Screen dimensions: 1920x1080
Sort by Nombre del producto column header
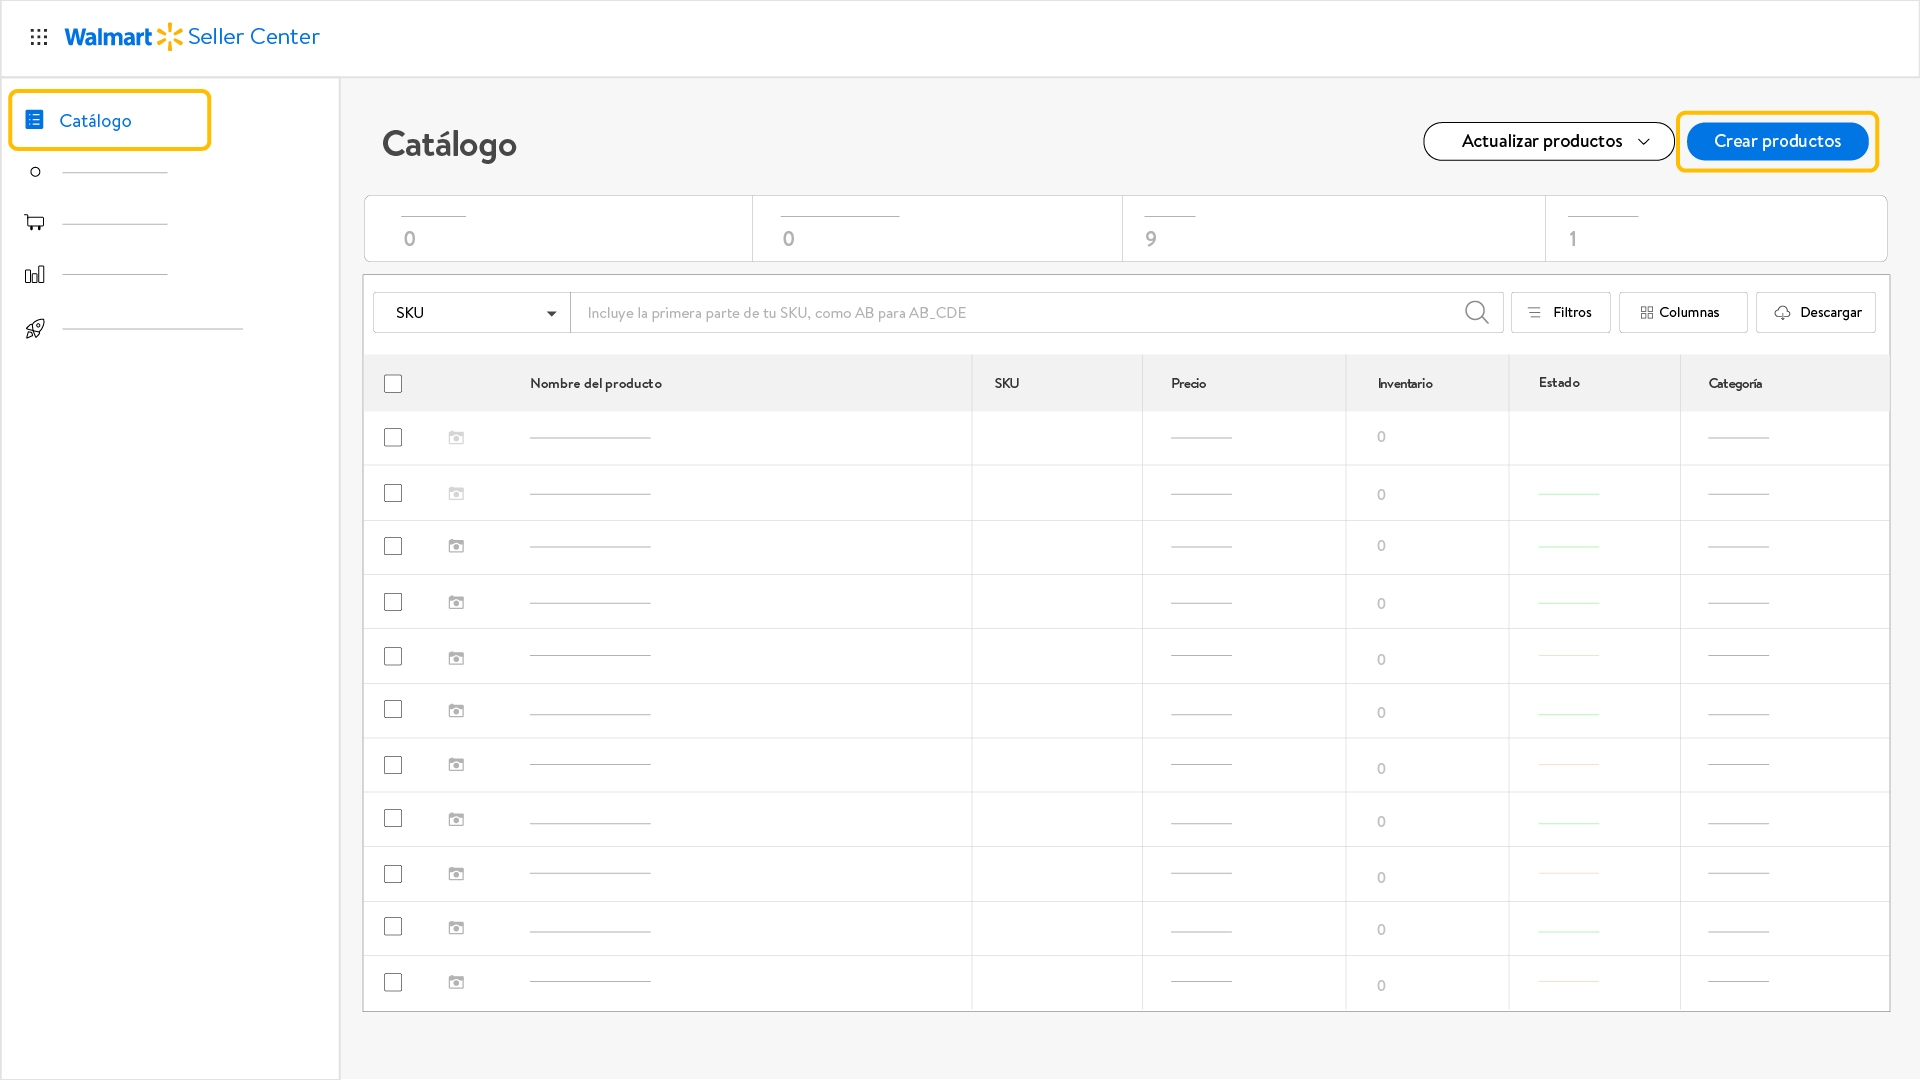[596, 384]
